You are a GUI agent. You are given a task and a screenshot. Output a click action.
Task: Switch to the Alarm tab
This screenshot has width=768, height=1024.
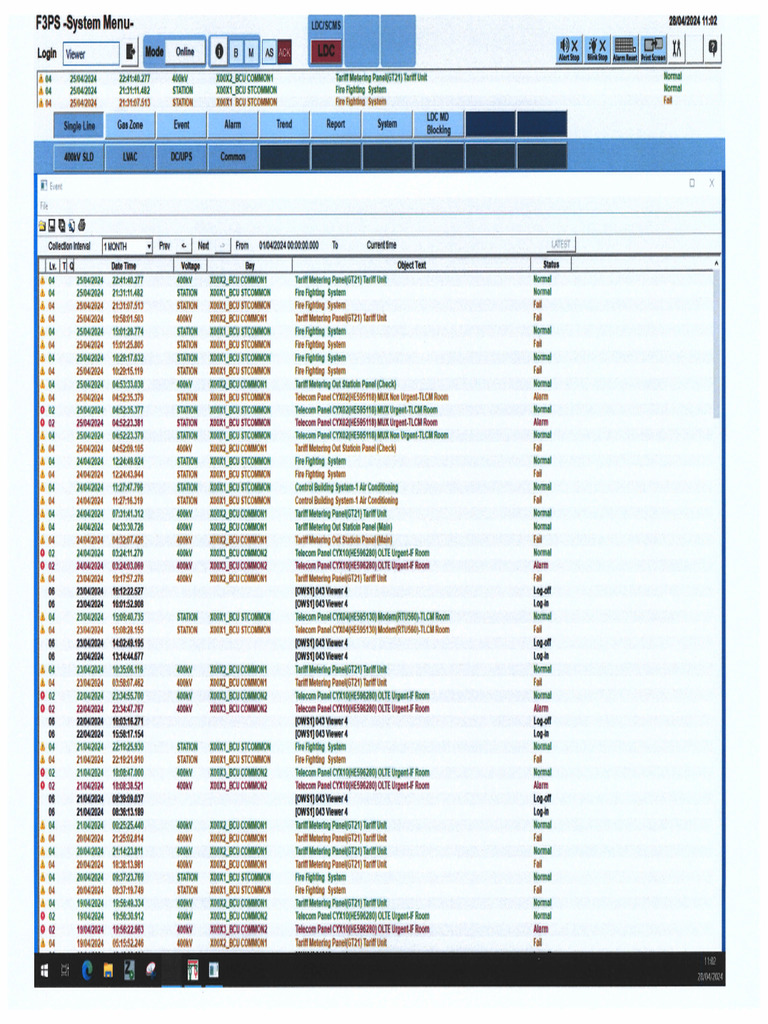click(232, 125)
